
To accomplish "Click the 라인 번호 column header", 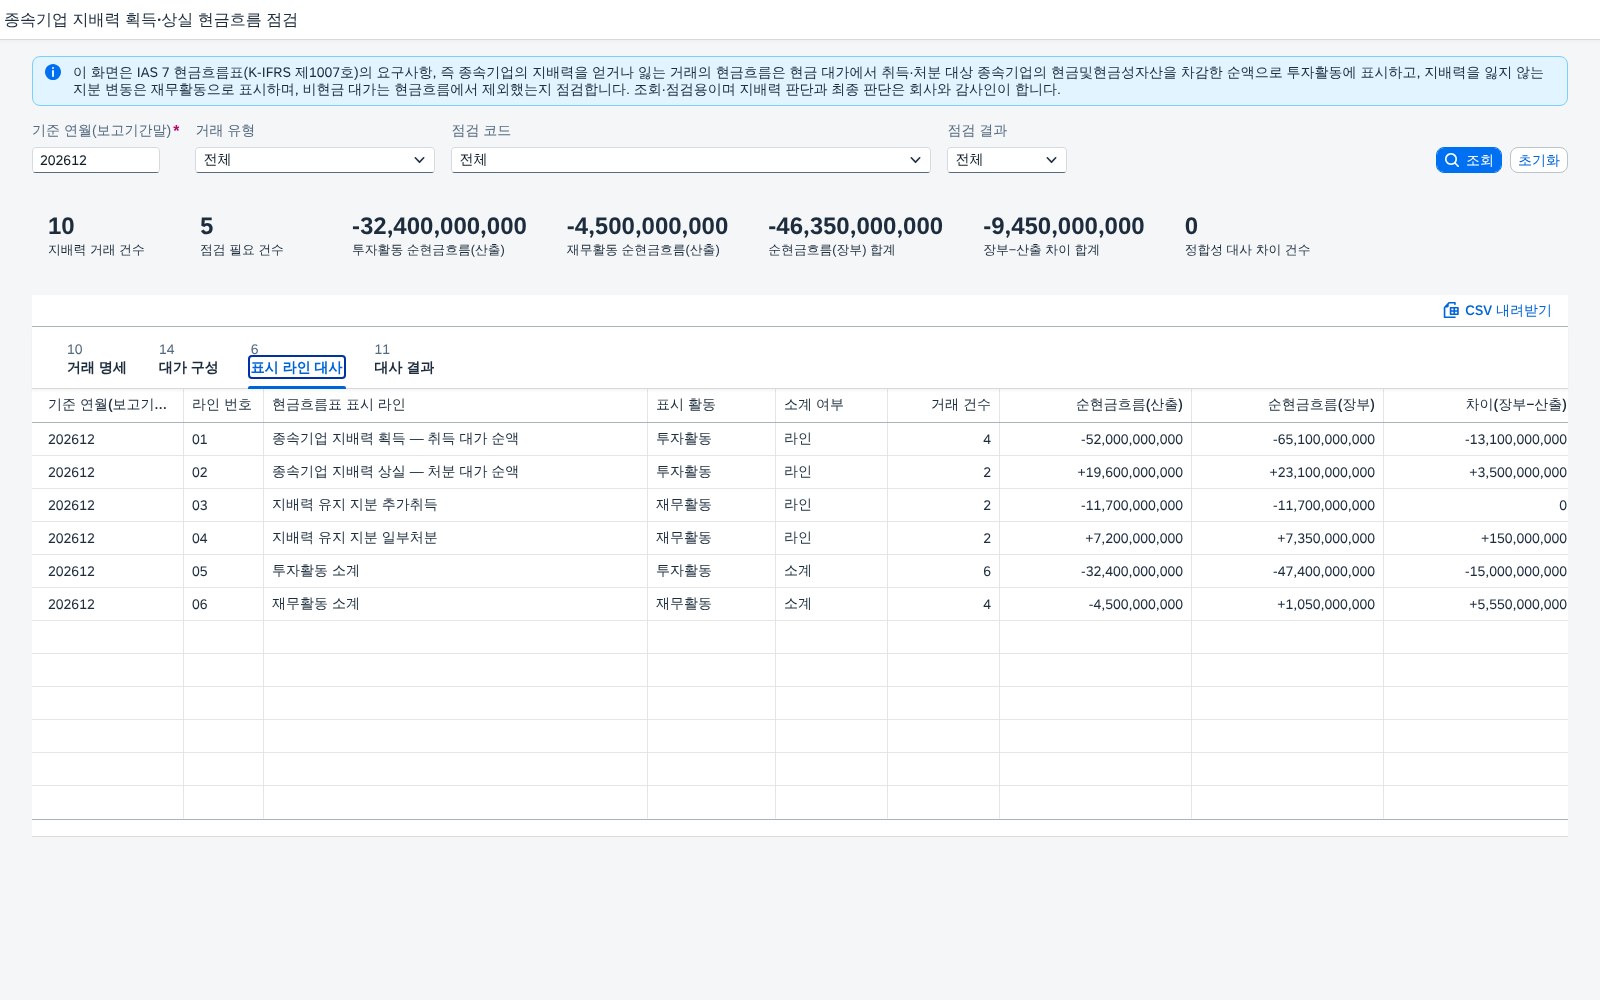I will point(223,405).
